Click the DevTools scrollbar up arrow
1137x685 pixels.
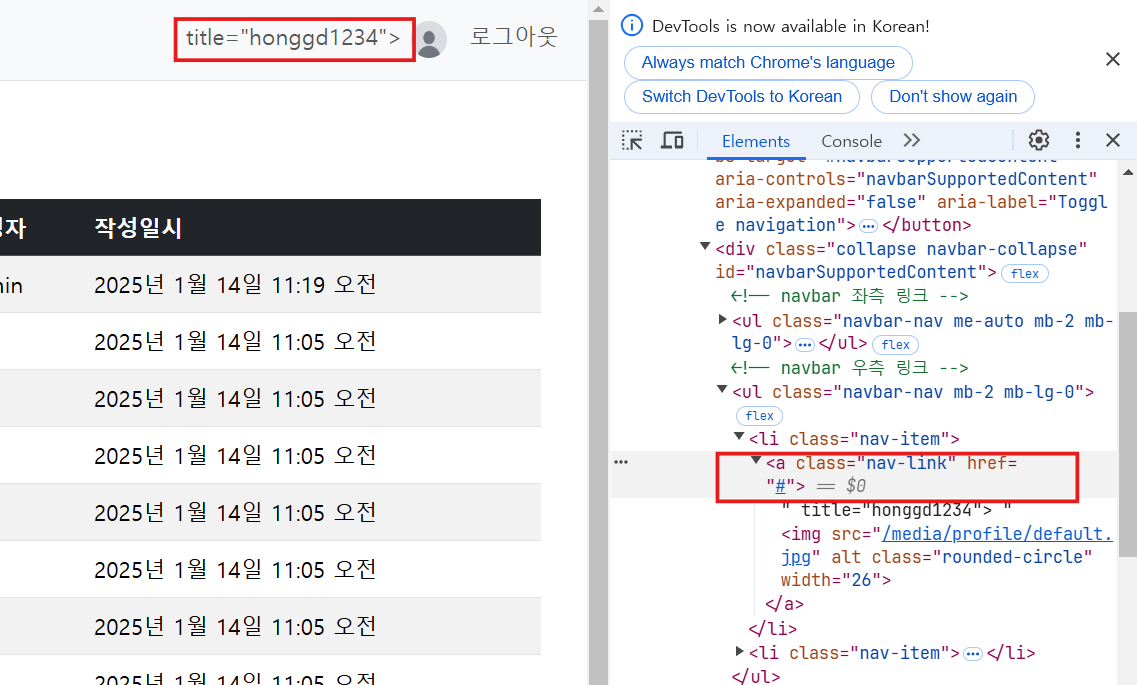coord(1128,172)
